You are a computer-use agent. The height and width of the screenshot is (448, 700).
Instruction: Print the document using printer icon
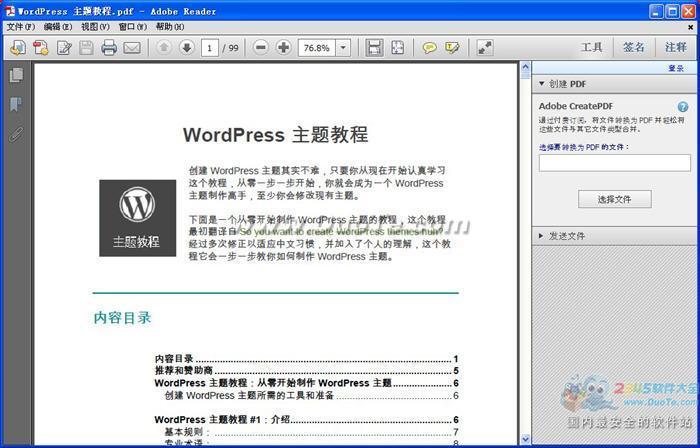109,47
